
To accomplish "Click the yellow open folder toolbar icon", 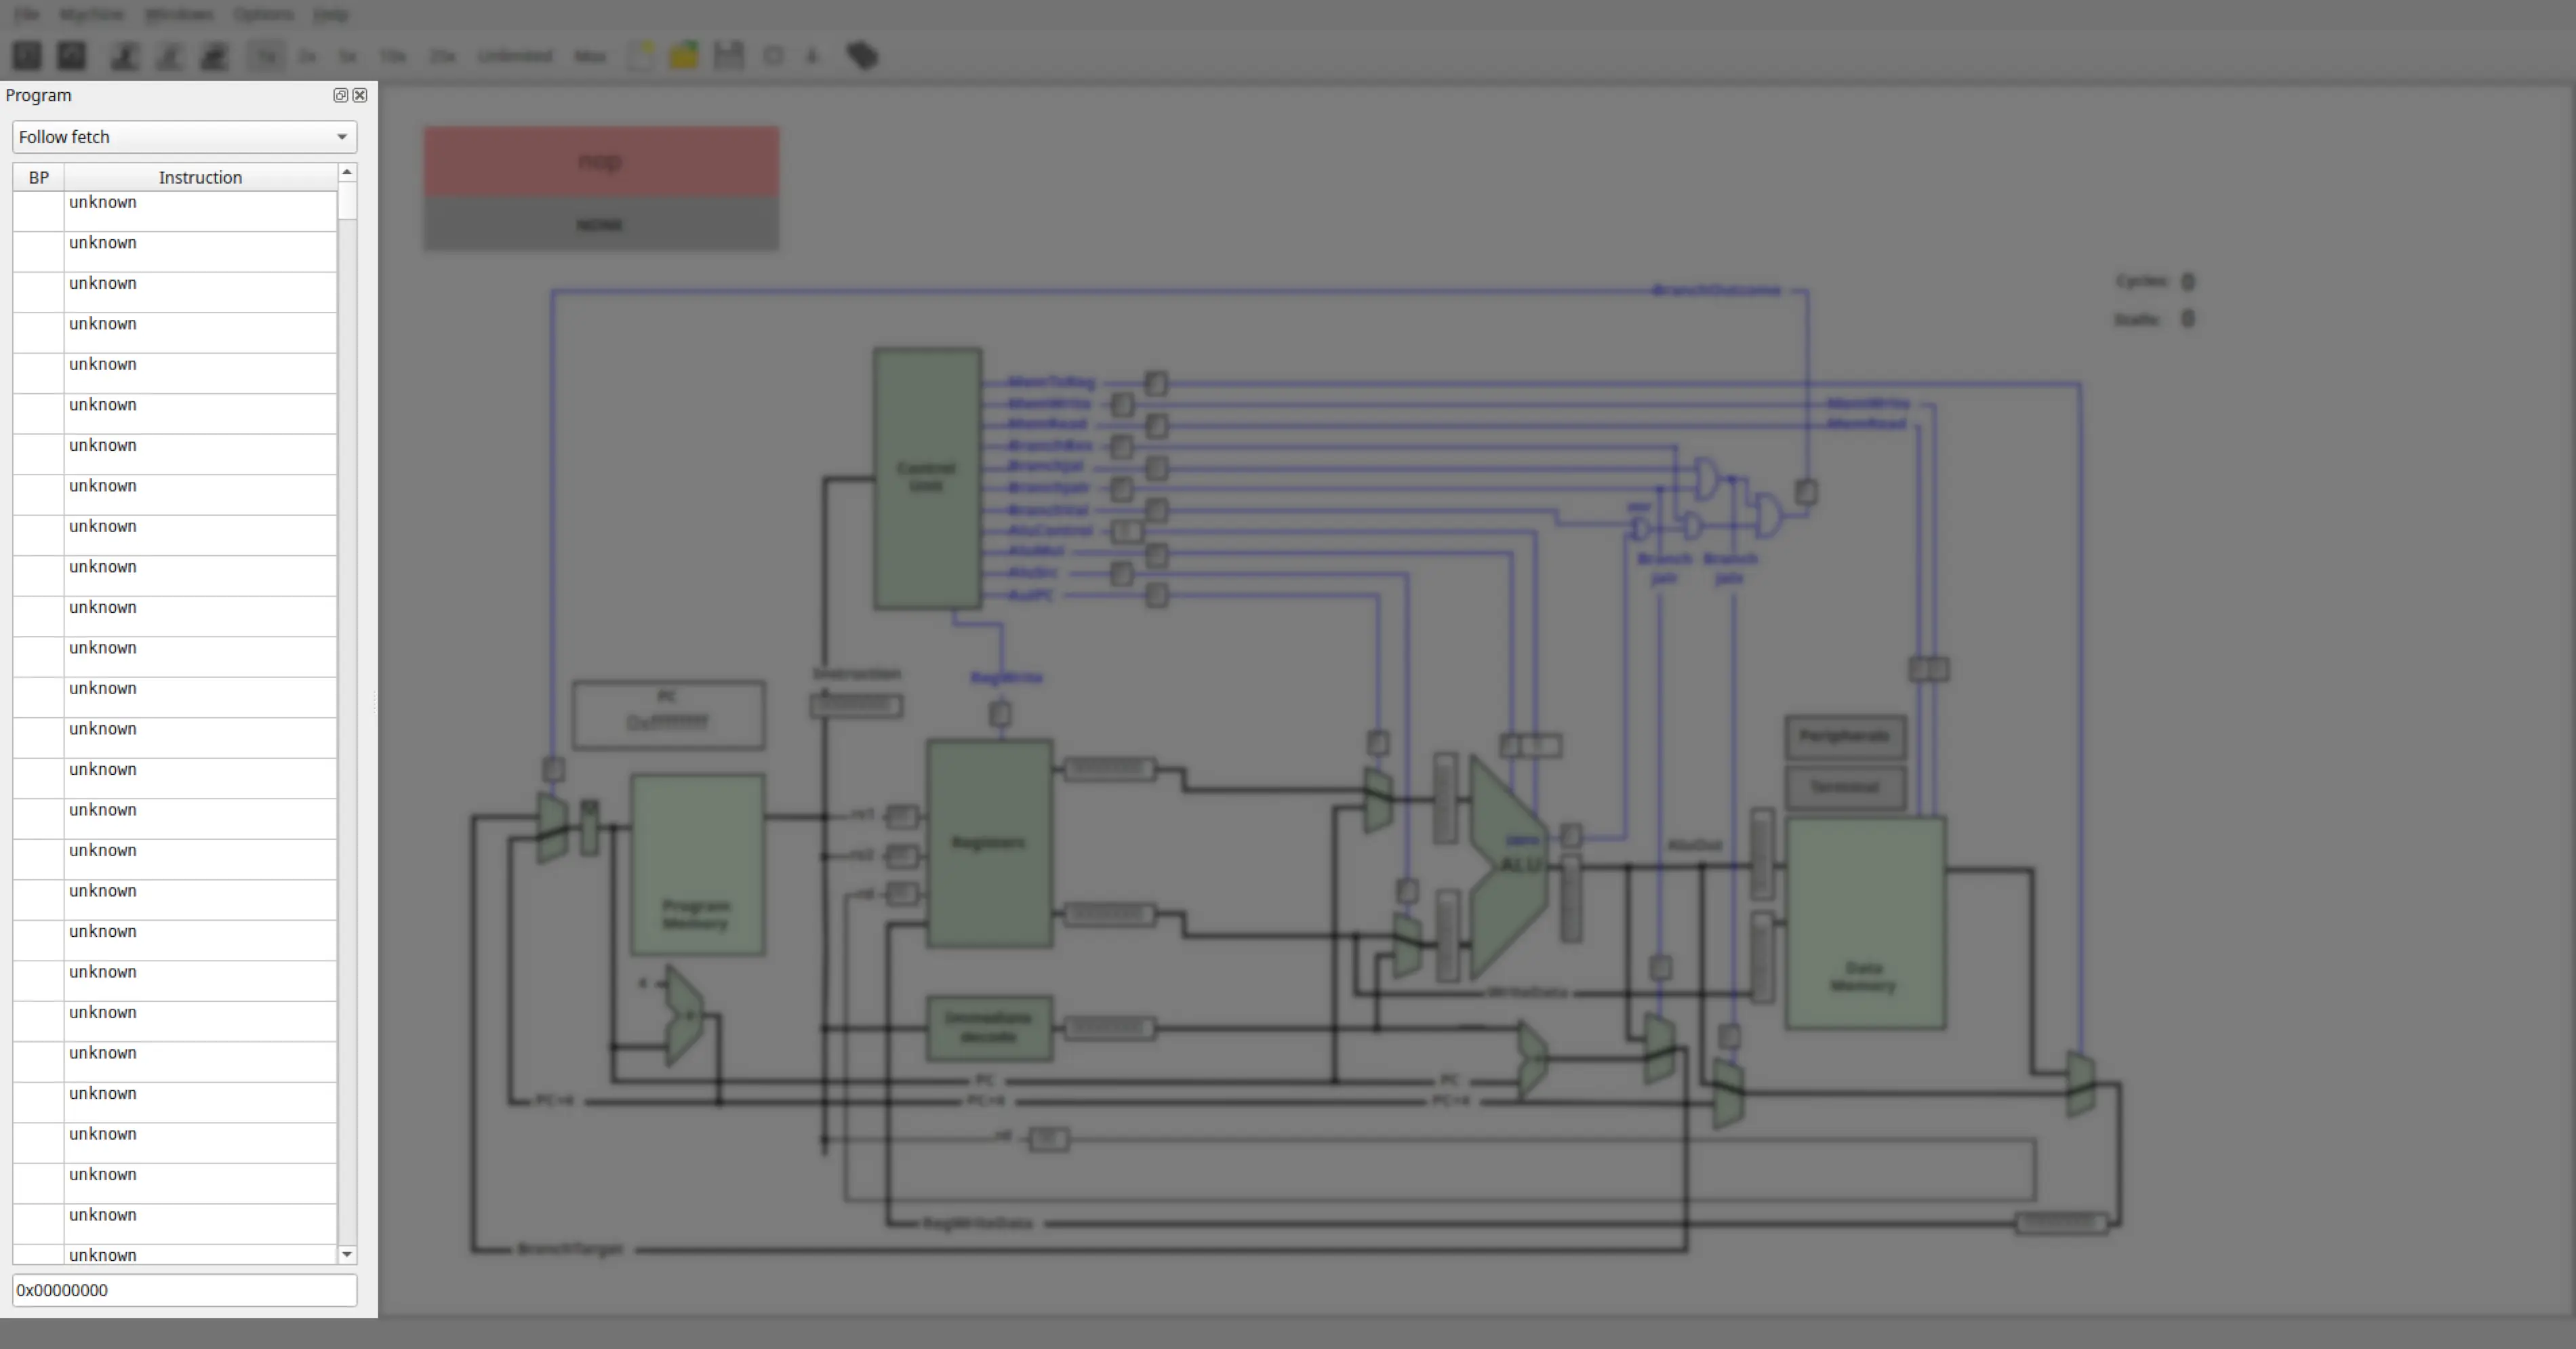I will pyautogui.click(x=684, y=55).
